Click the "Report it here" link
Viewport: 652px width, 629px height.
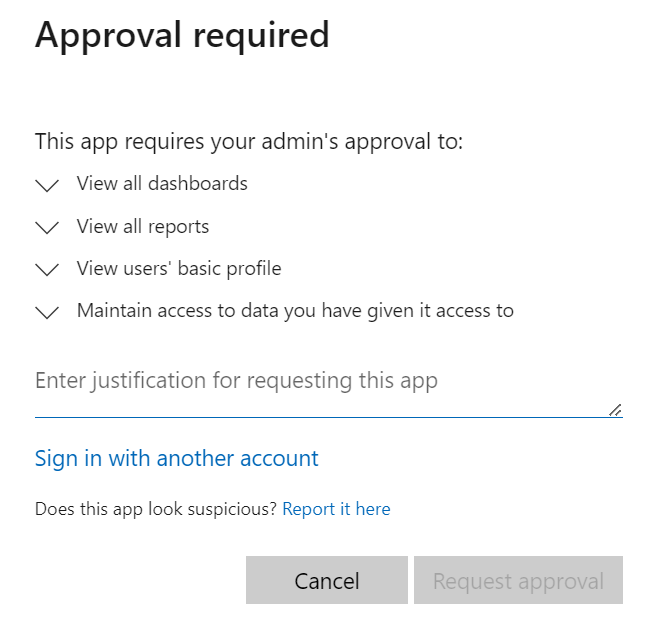[x=336, y=509]
